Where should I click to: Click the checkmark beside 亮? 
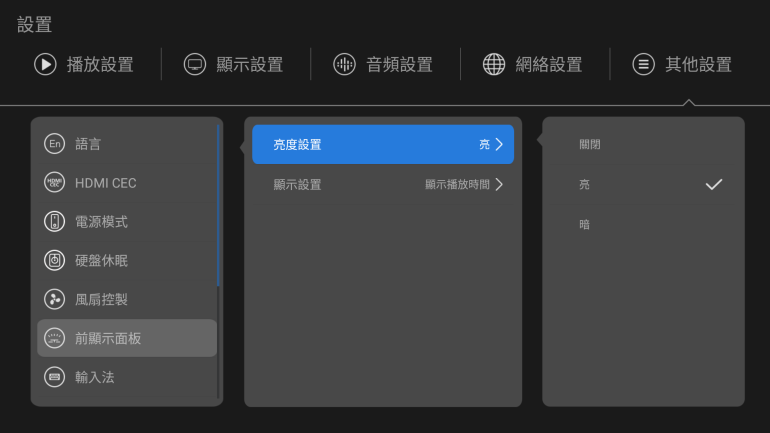(x=714, y=185)
